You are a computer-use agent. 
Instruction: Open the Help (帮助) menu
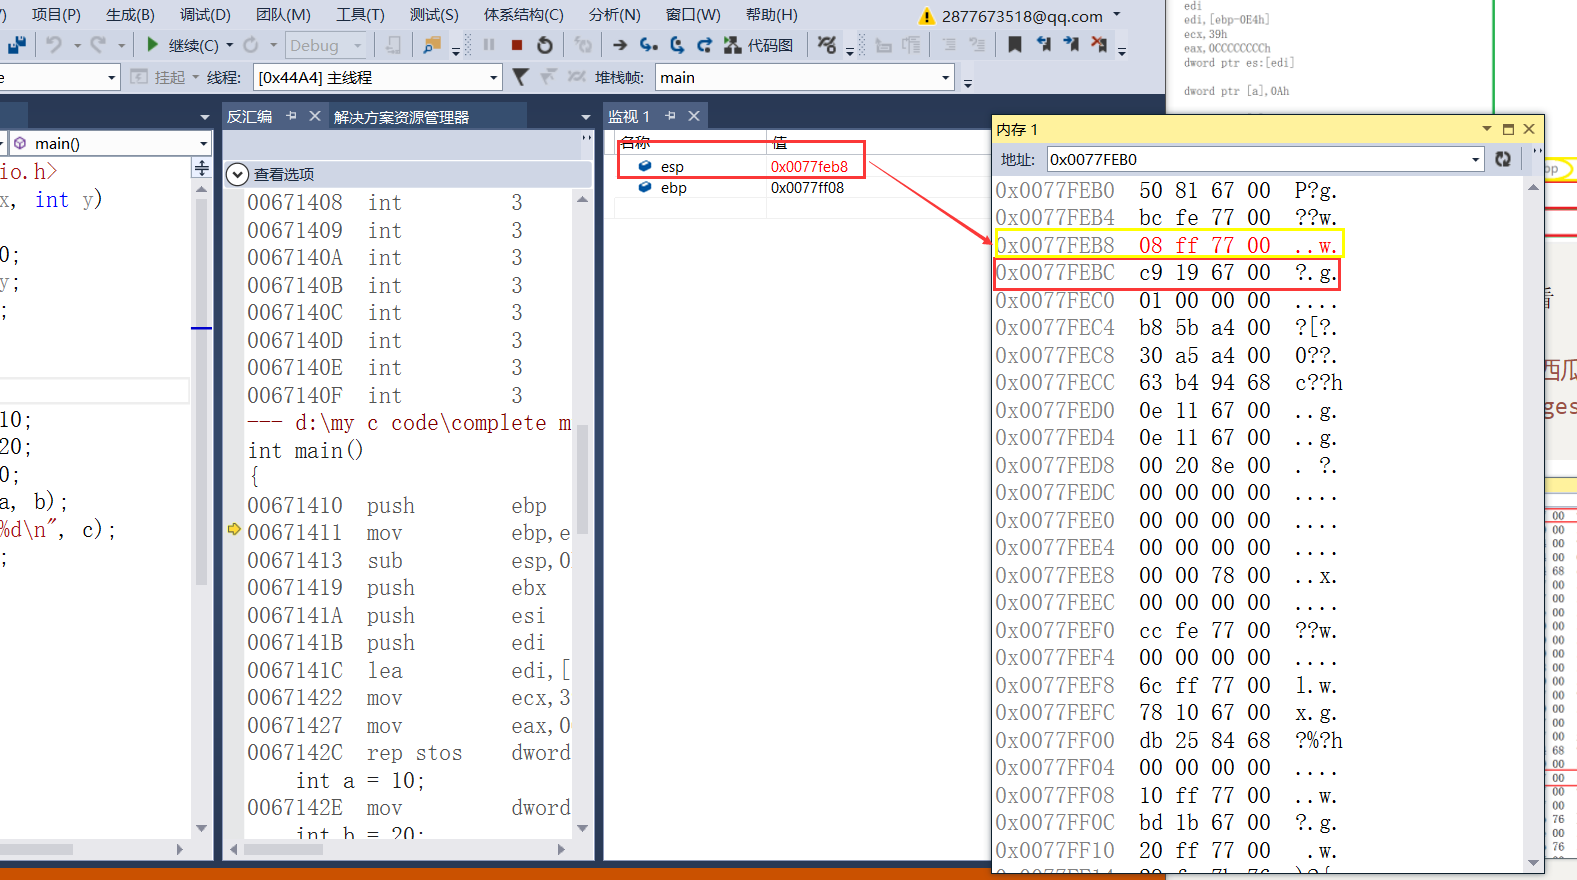click(x=772, y=15)
